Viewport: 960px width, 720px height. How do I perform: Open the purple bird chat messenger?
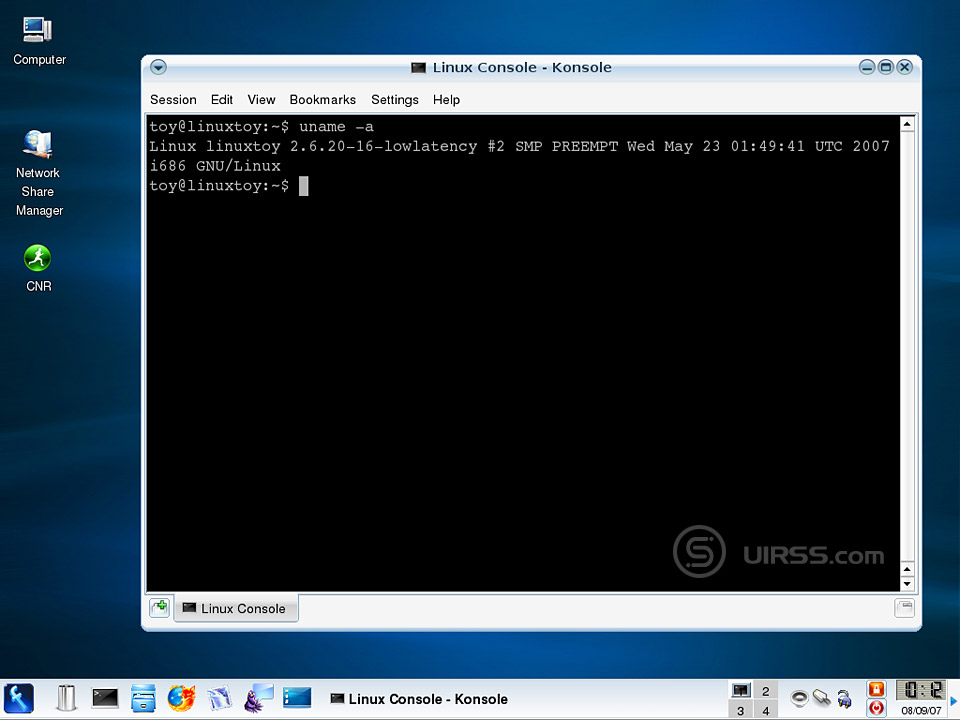click(257, 697)
